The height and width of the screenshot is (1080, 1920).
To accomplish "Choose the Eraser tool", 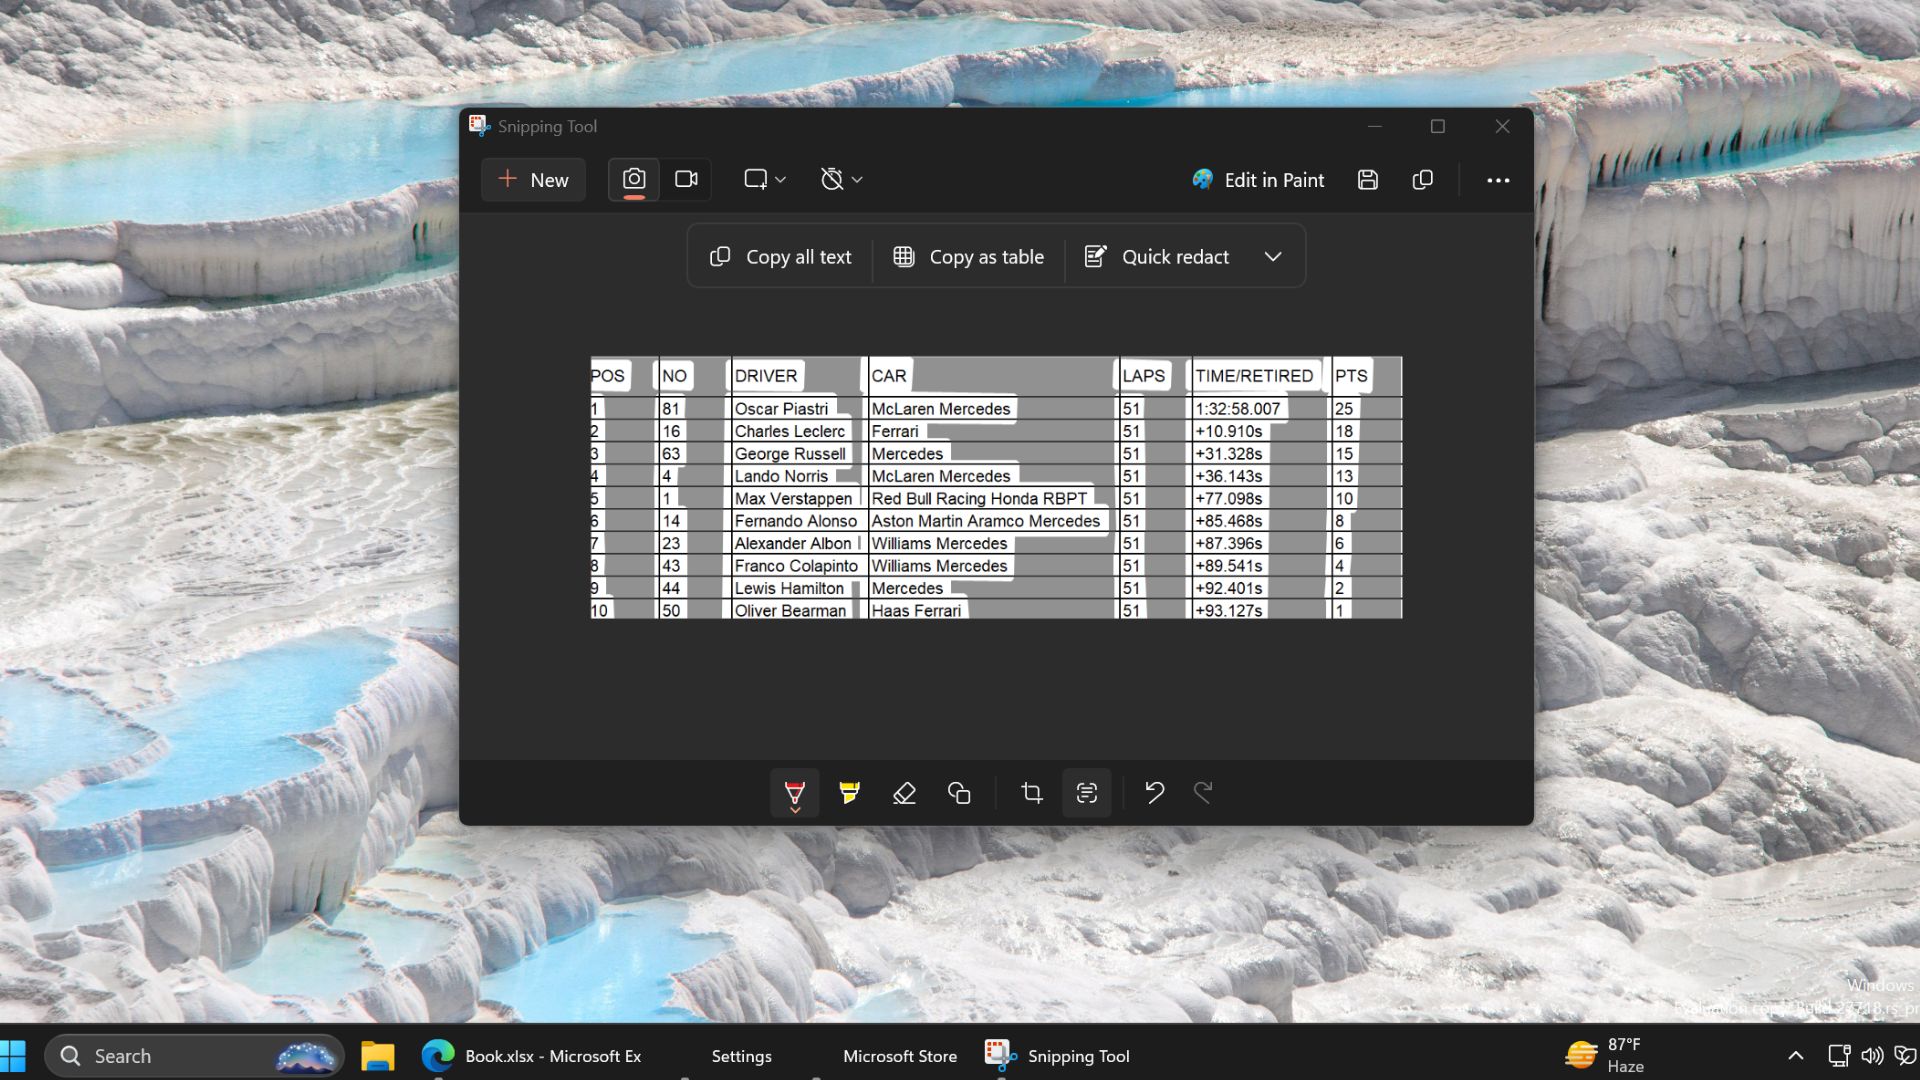I will [904, 793].
